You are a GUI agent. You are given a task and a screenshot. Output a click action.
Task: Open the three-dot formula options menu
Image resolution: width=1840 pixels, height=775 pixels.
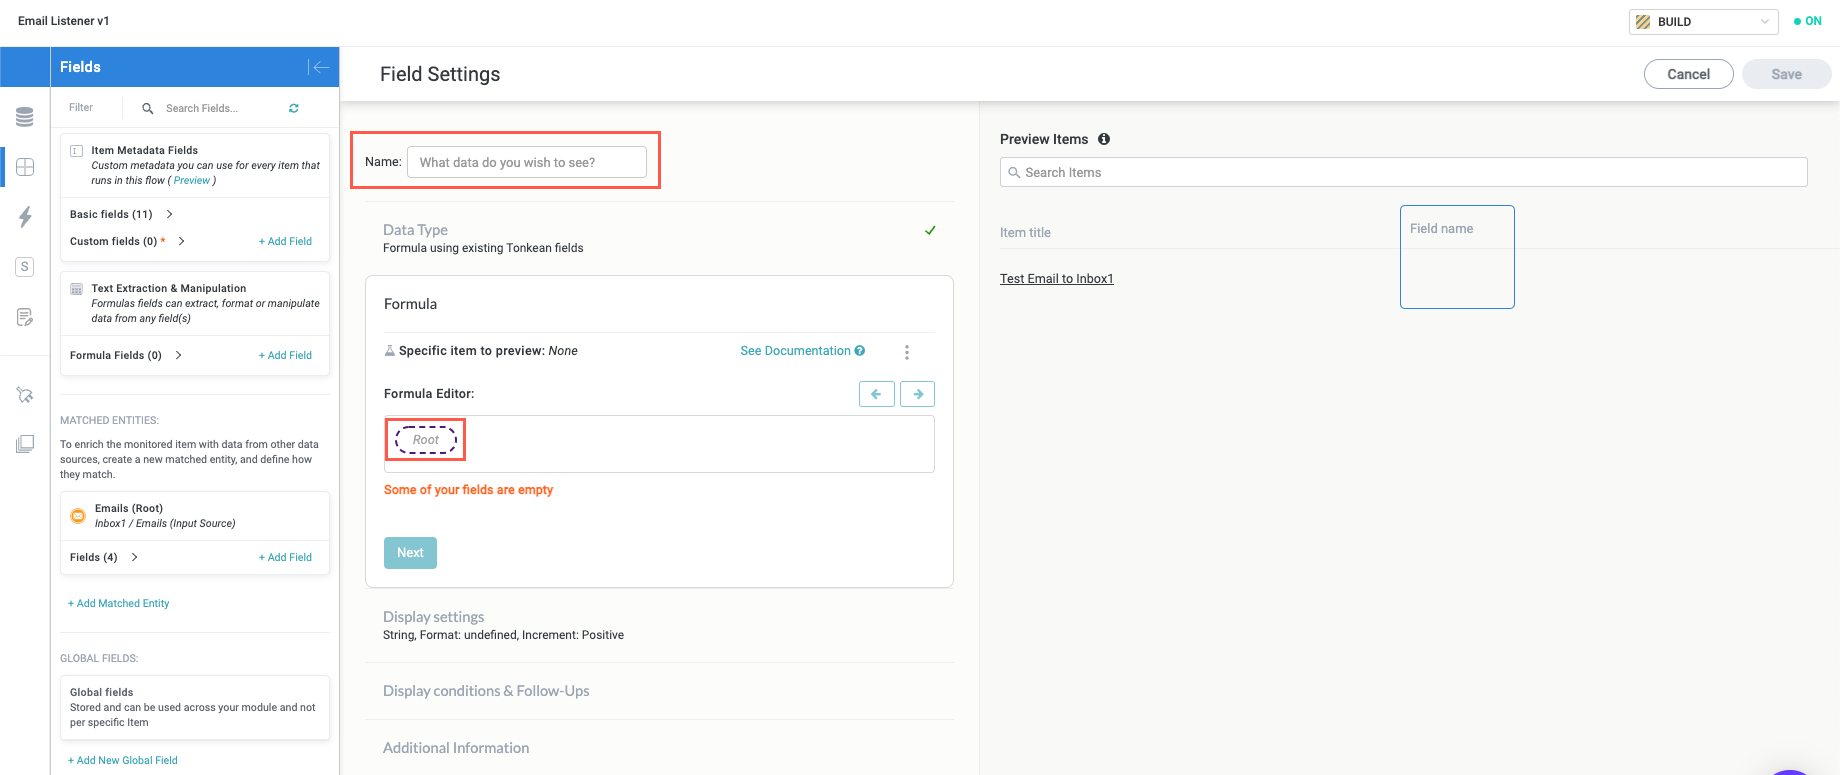point(907,352)
